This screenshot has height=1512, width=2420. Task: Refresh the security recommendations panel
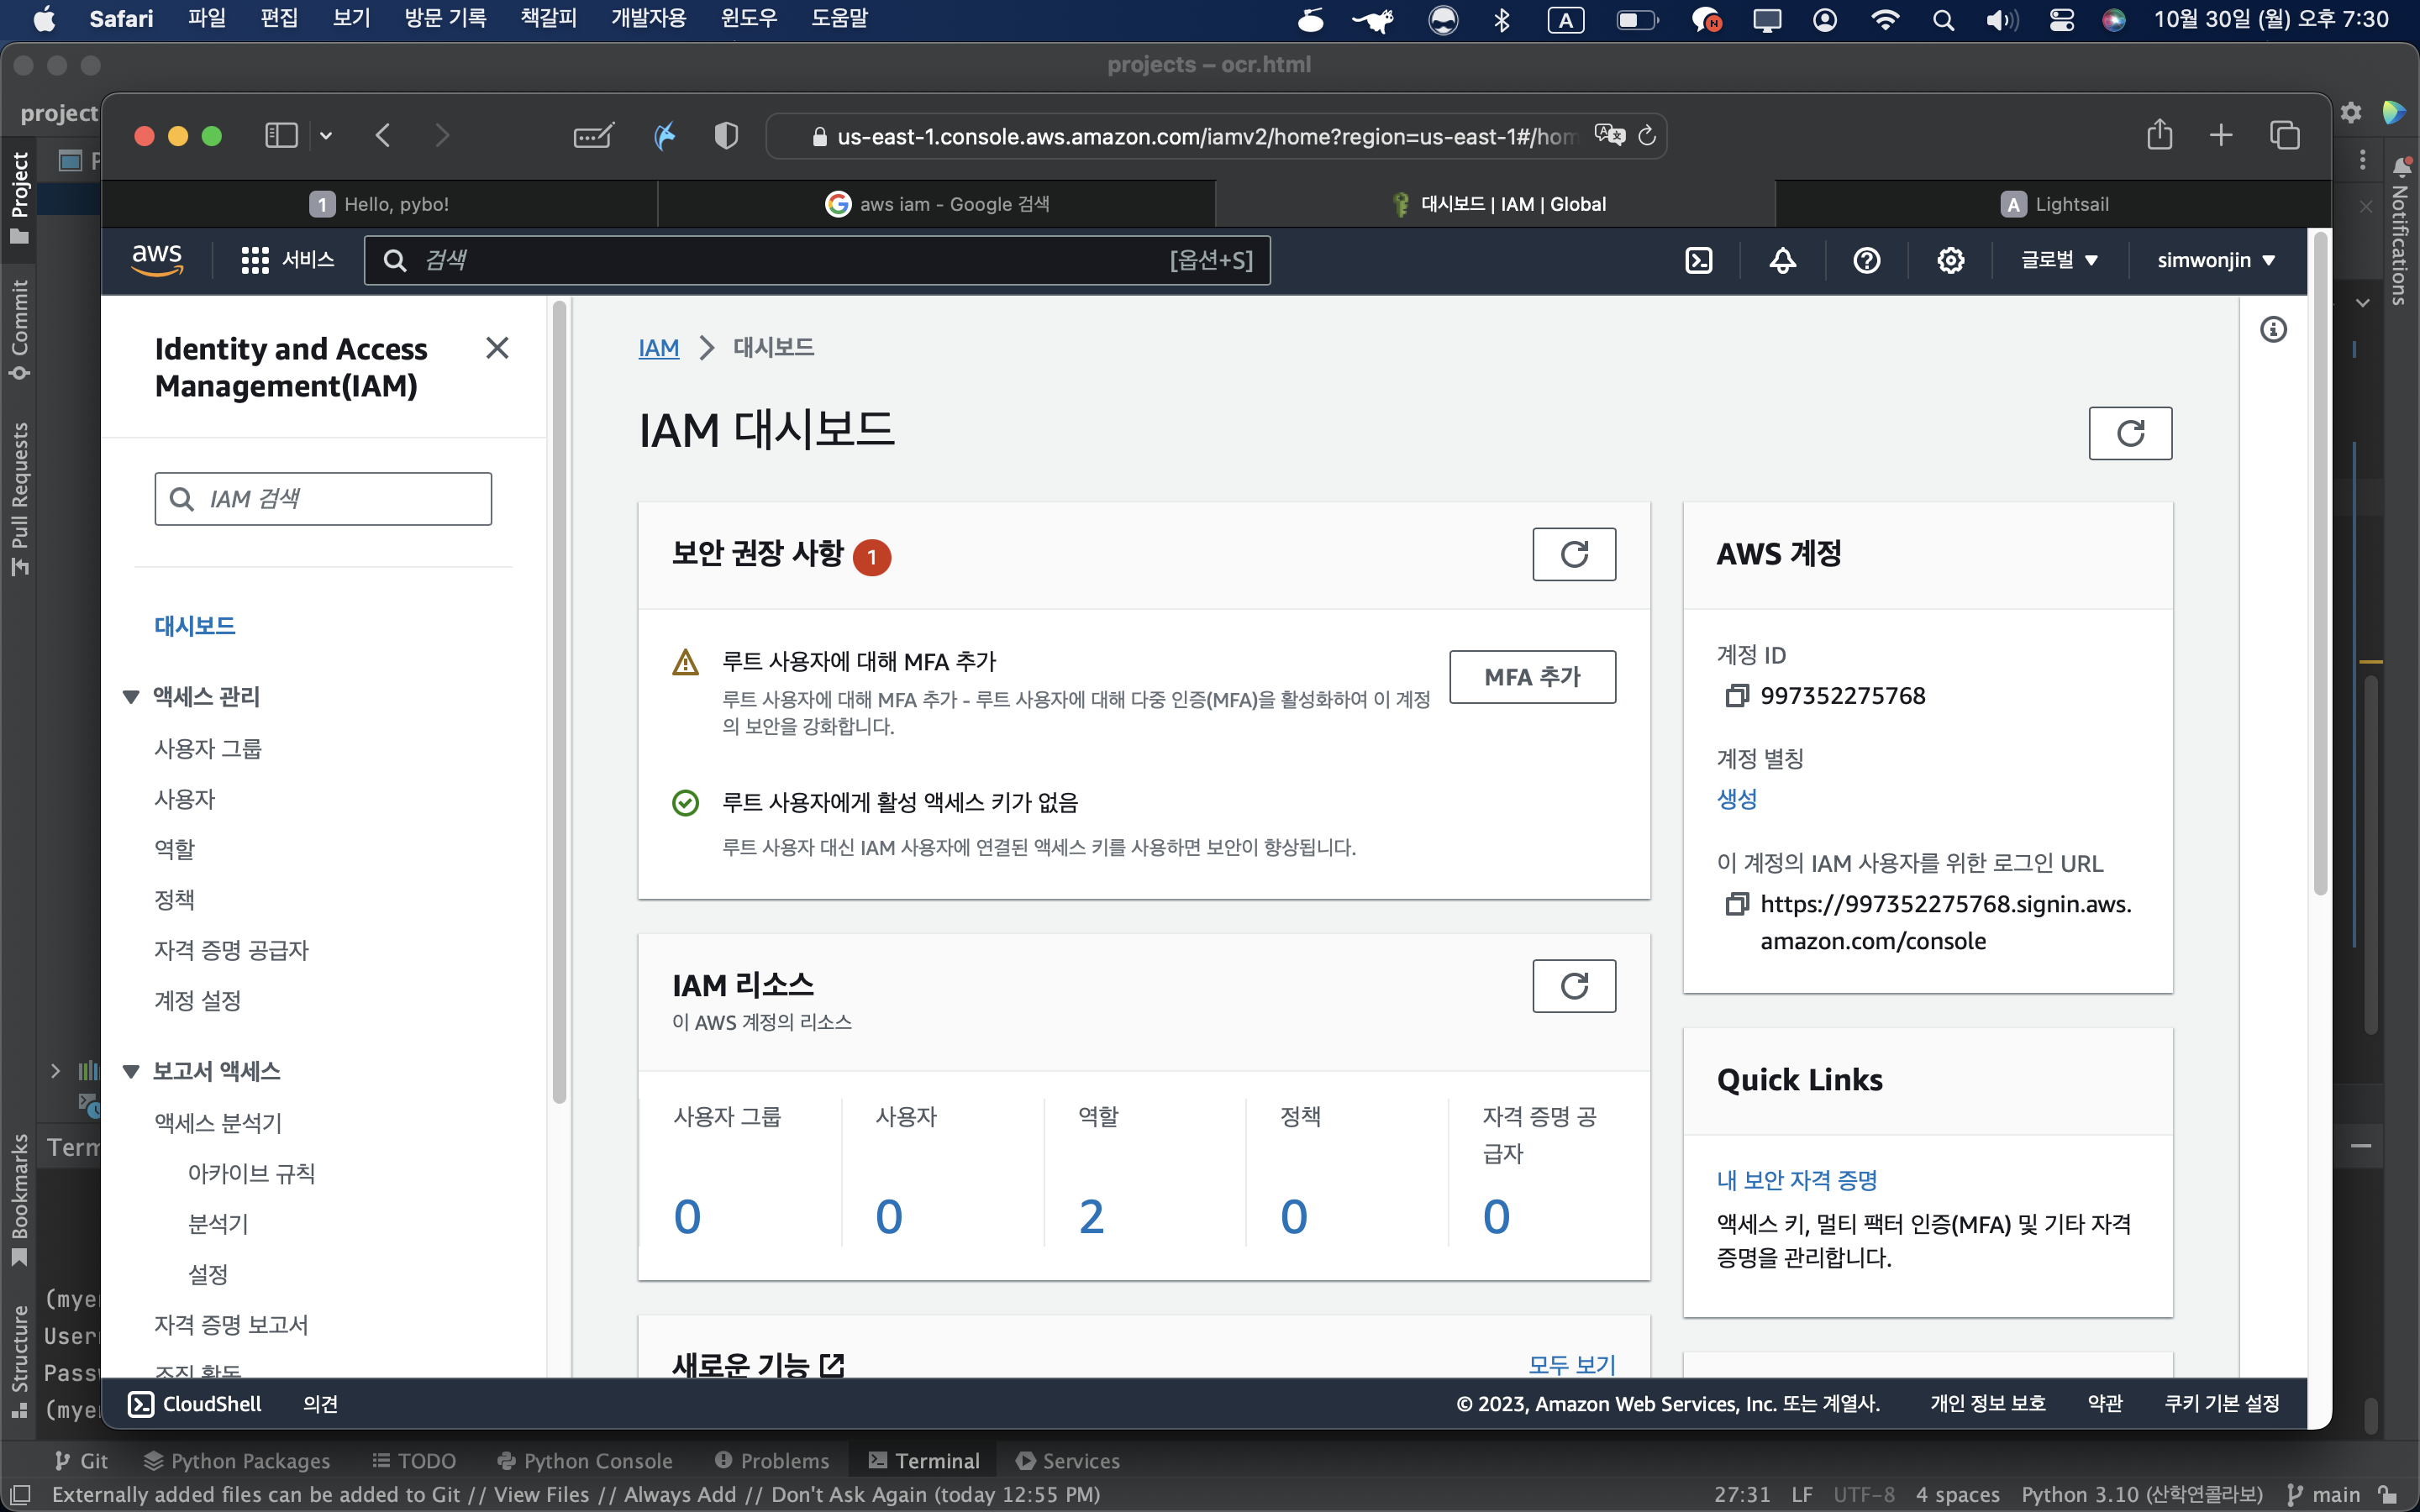coord(1574,554)
